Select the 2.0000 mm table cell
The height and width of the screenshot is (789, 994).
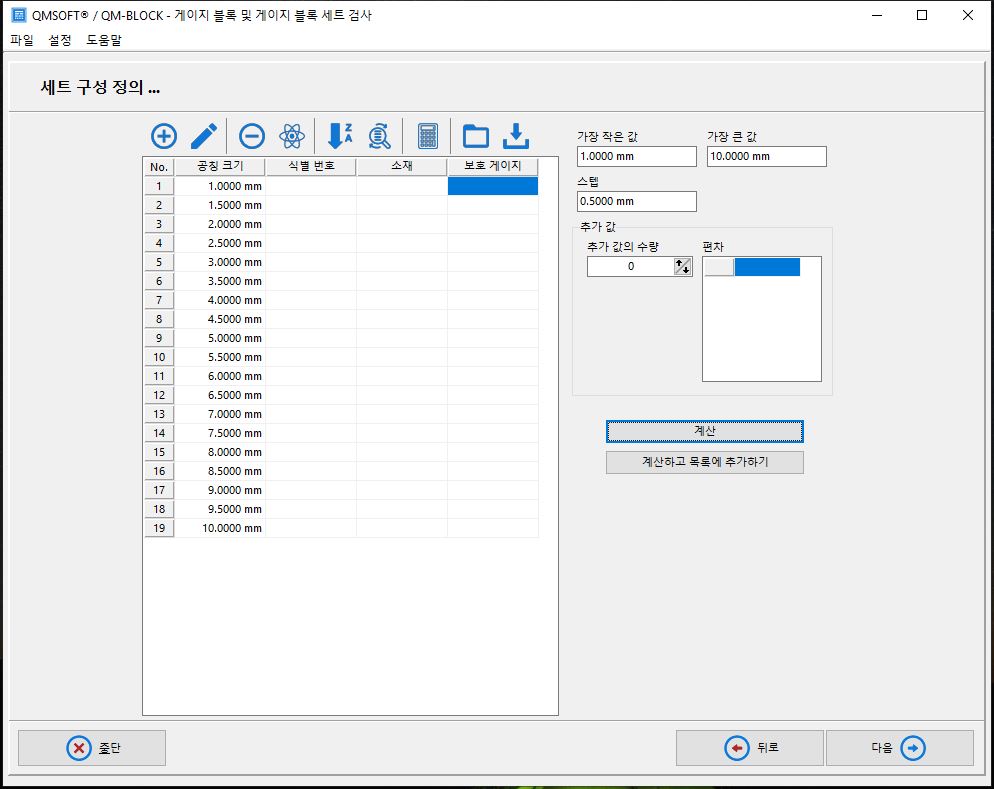click(220, 224)
